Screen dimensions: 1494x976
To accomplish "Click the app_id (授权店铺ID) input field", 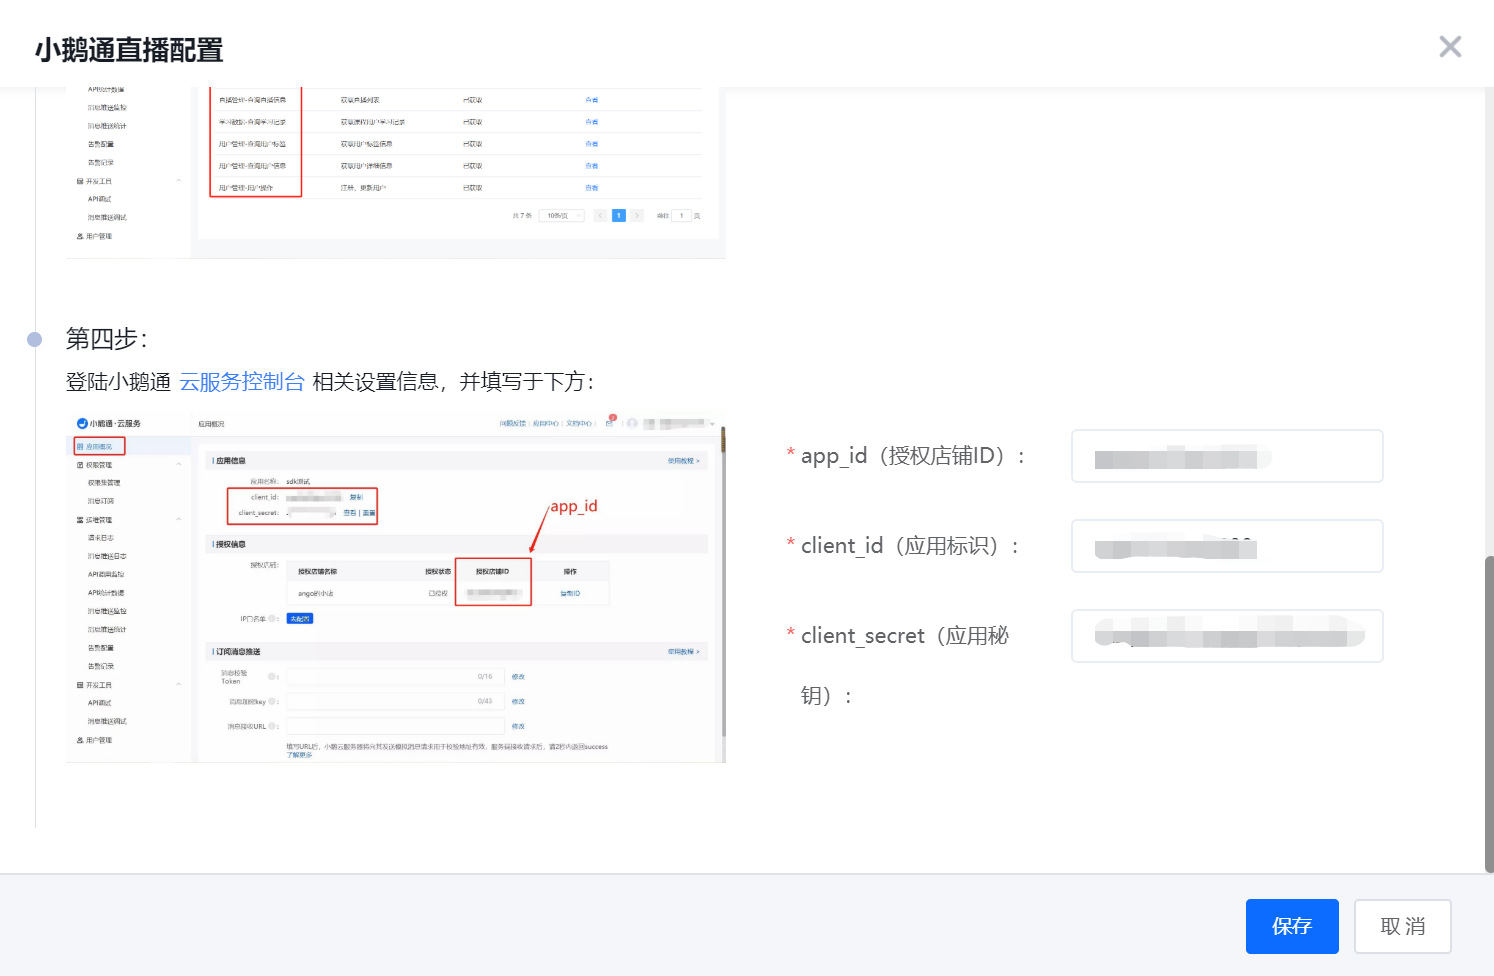I will pyautogui.click(x=1227, y=456).
